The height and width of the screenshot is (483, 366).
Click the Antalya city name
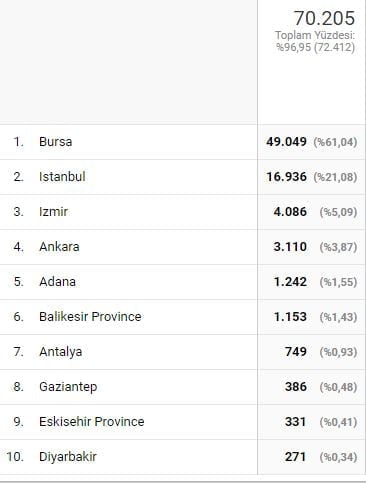(60, 352)
